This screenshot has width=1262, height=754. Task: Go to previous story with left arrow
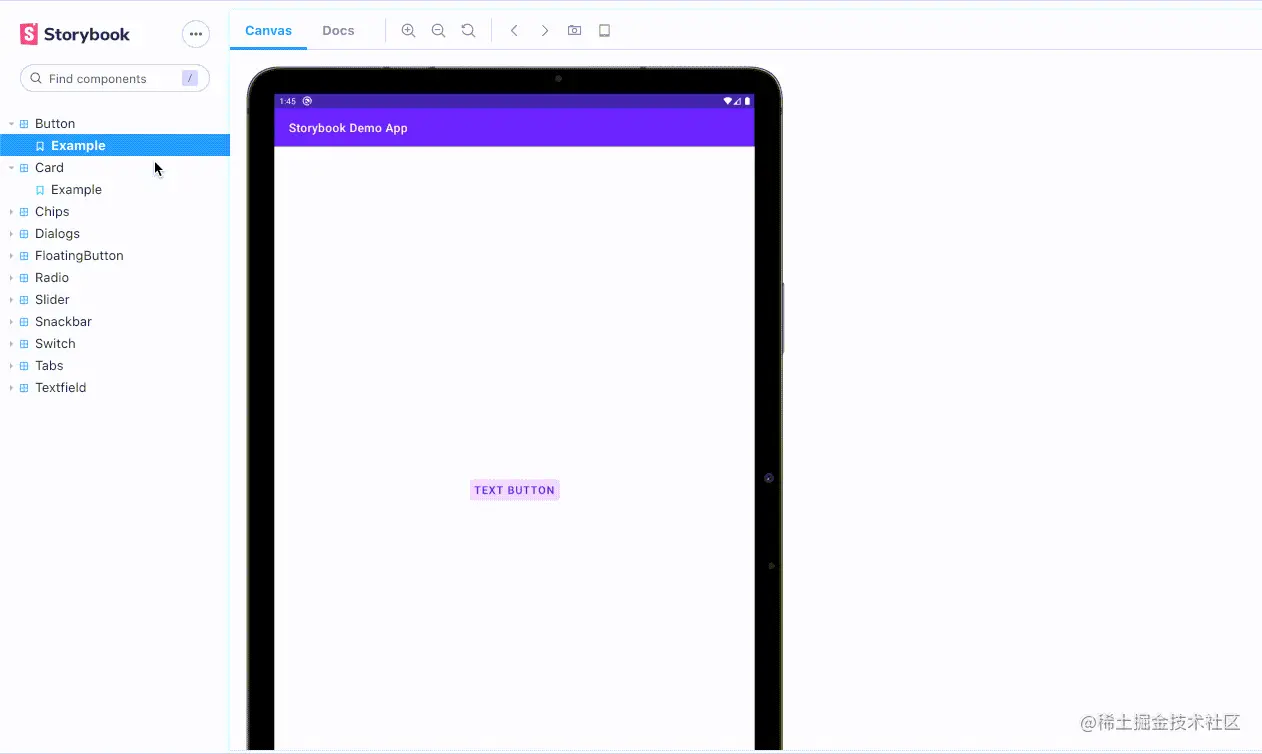514,31
